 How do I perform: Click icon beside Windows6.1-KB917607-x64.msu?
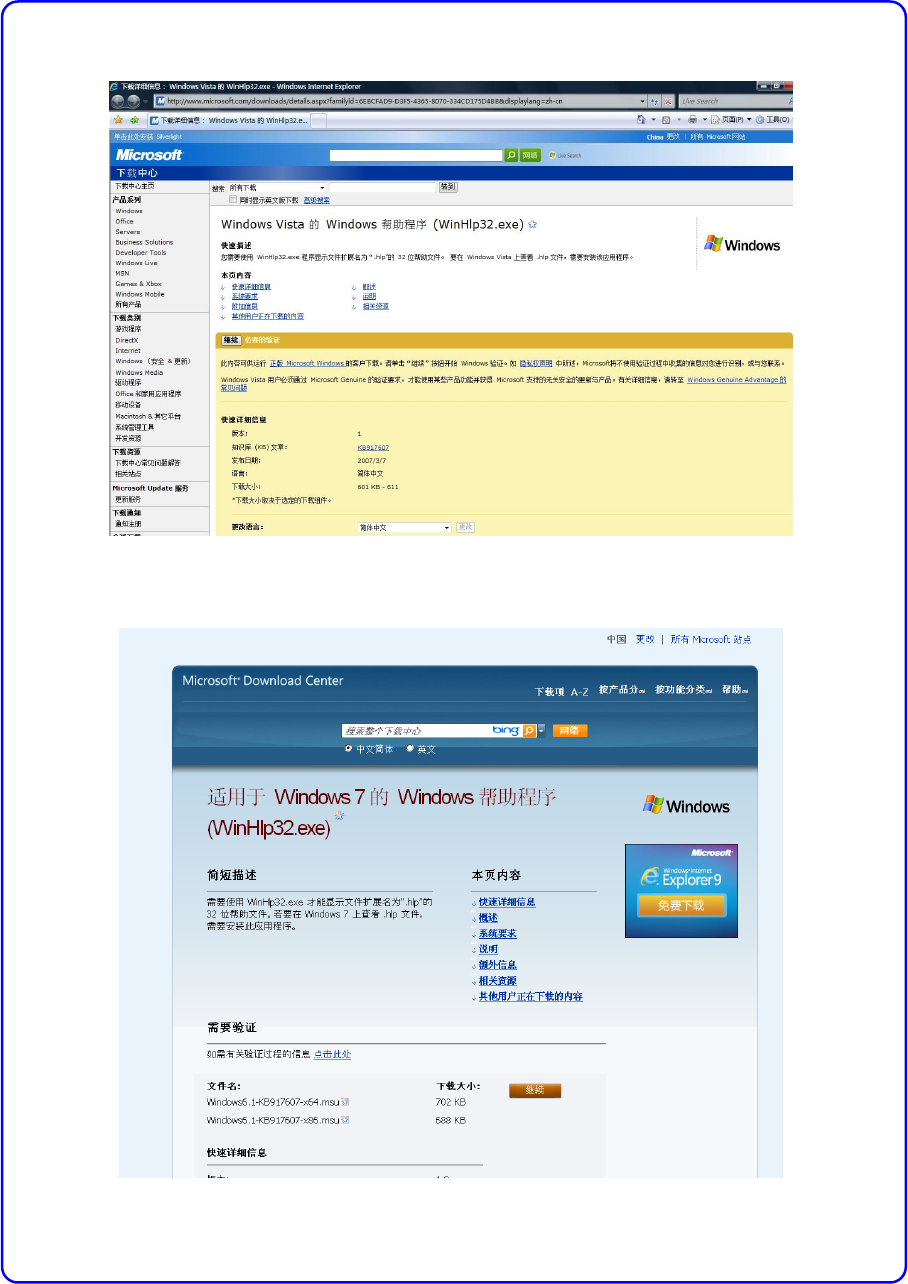[x=345, y=1102]
